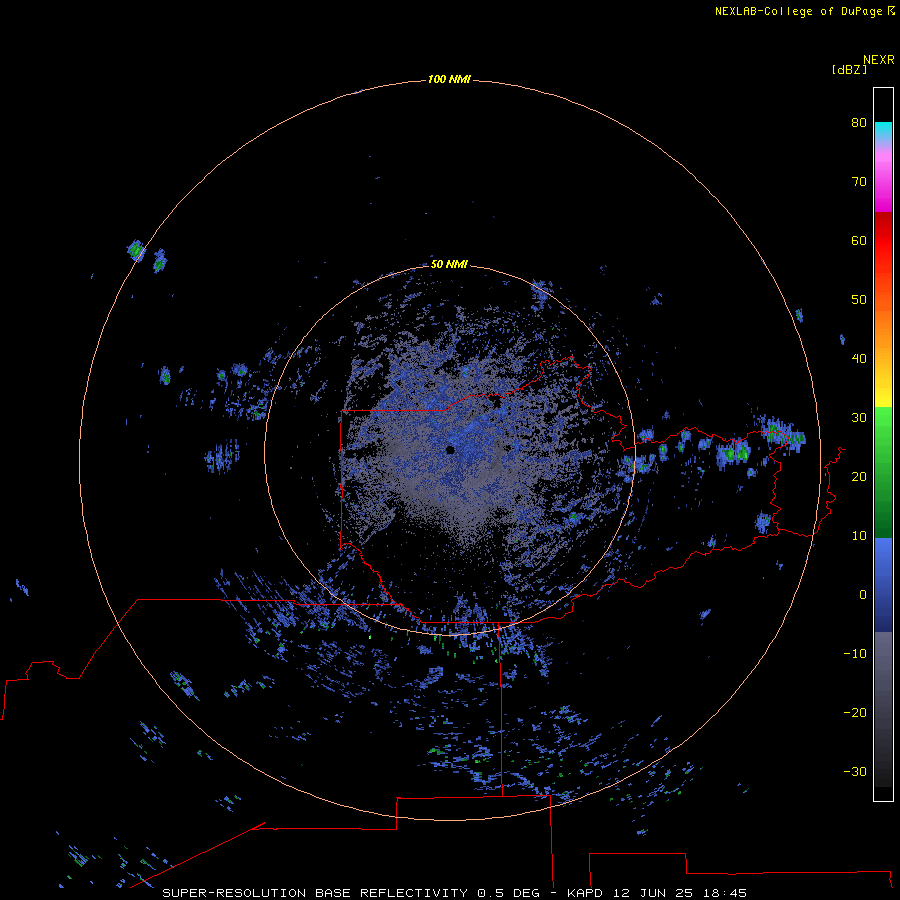
Task: Click the green band of the color scale
Action: (883, 472)
